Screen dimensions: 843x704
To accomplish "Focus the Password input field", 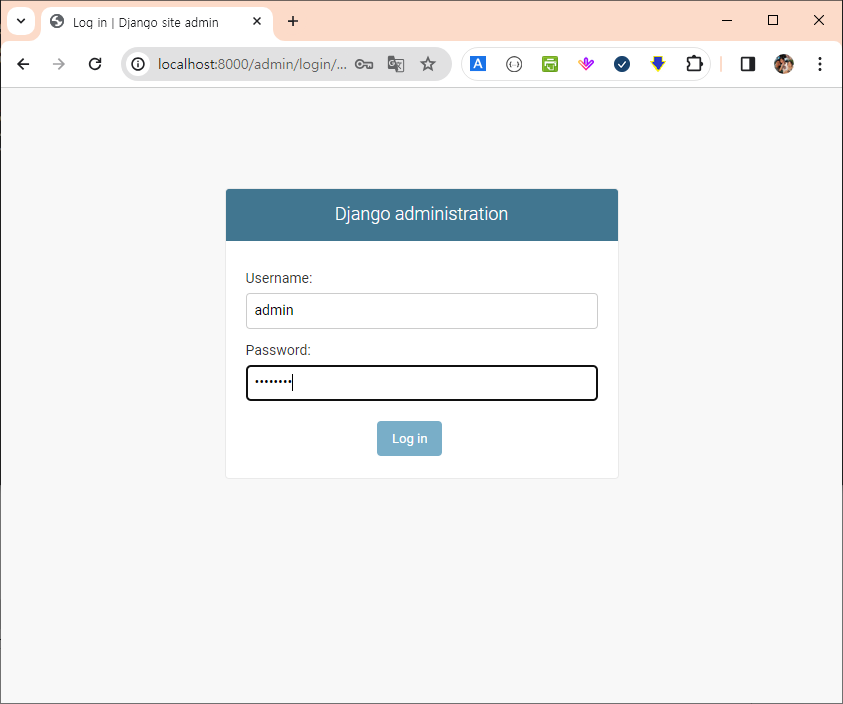I will (422, 383).
